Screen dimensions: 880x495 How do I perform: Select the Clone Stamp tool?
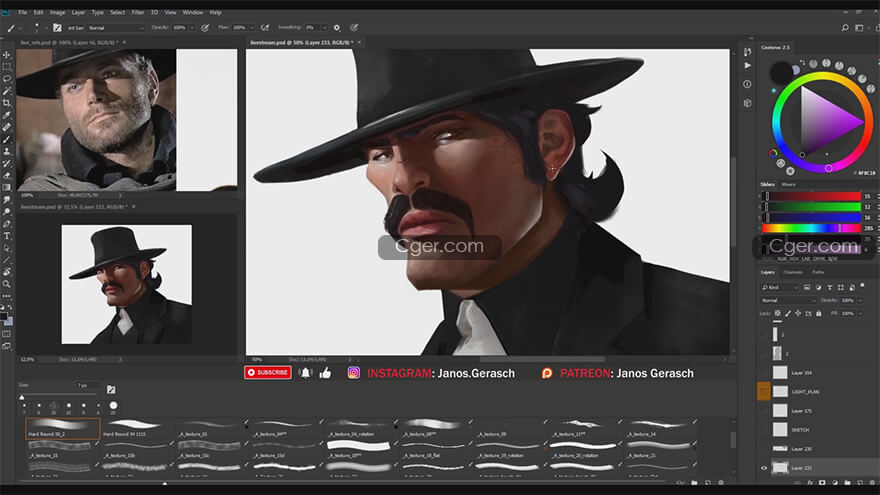point(7,152)
